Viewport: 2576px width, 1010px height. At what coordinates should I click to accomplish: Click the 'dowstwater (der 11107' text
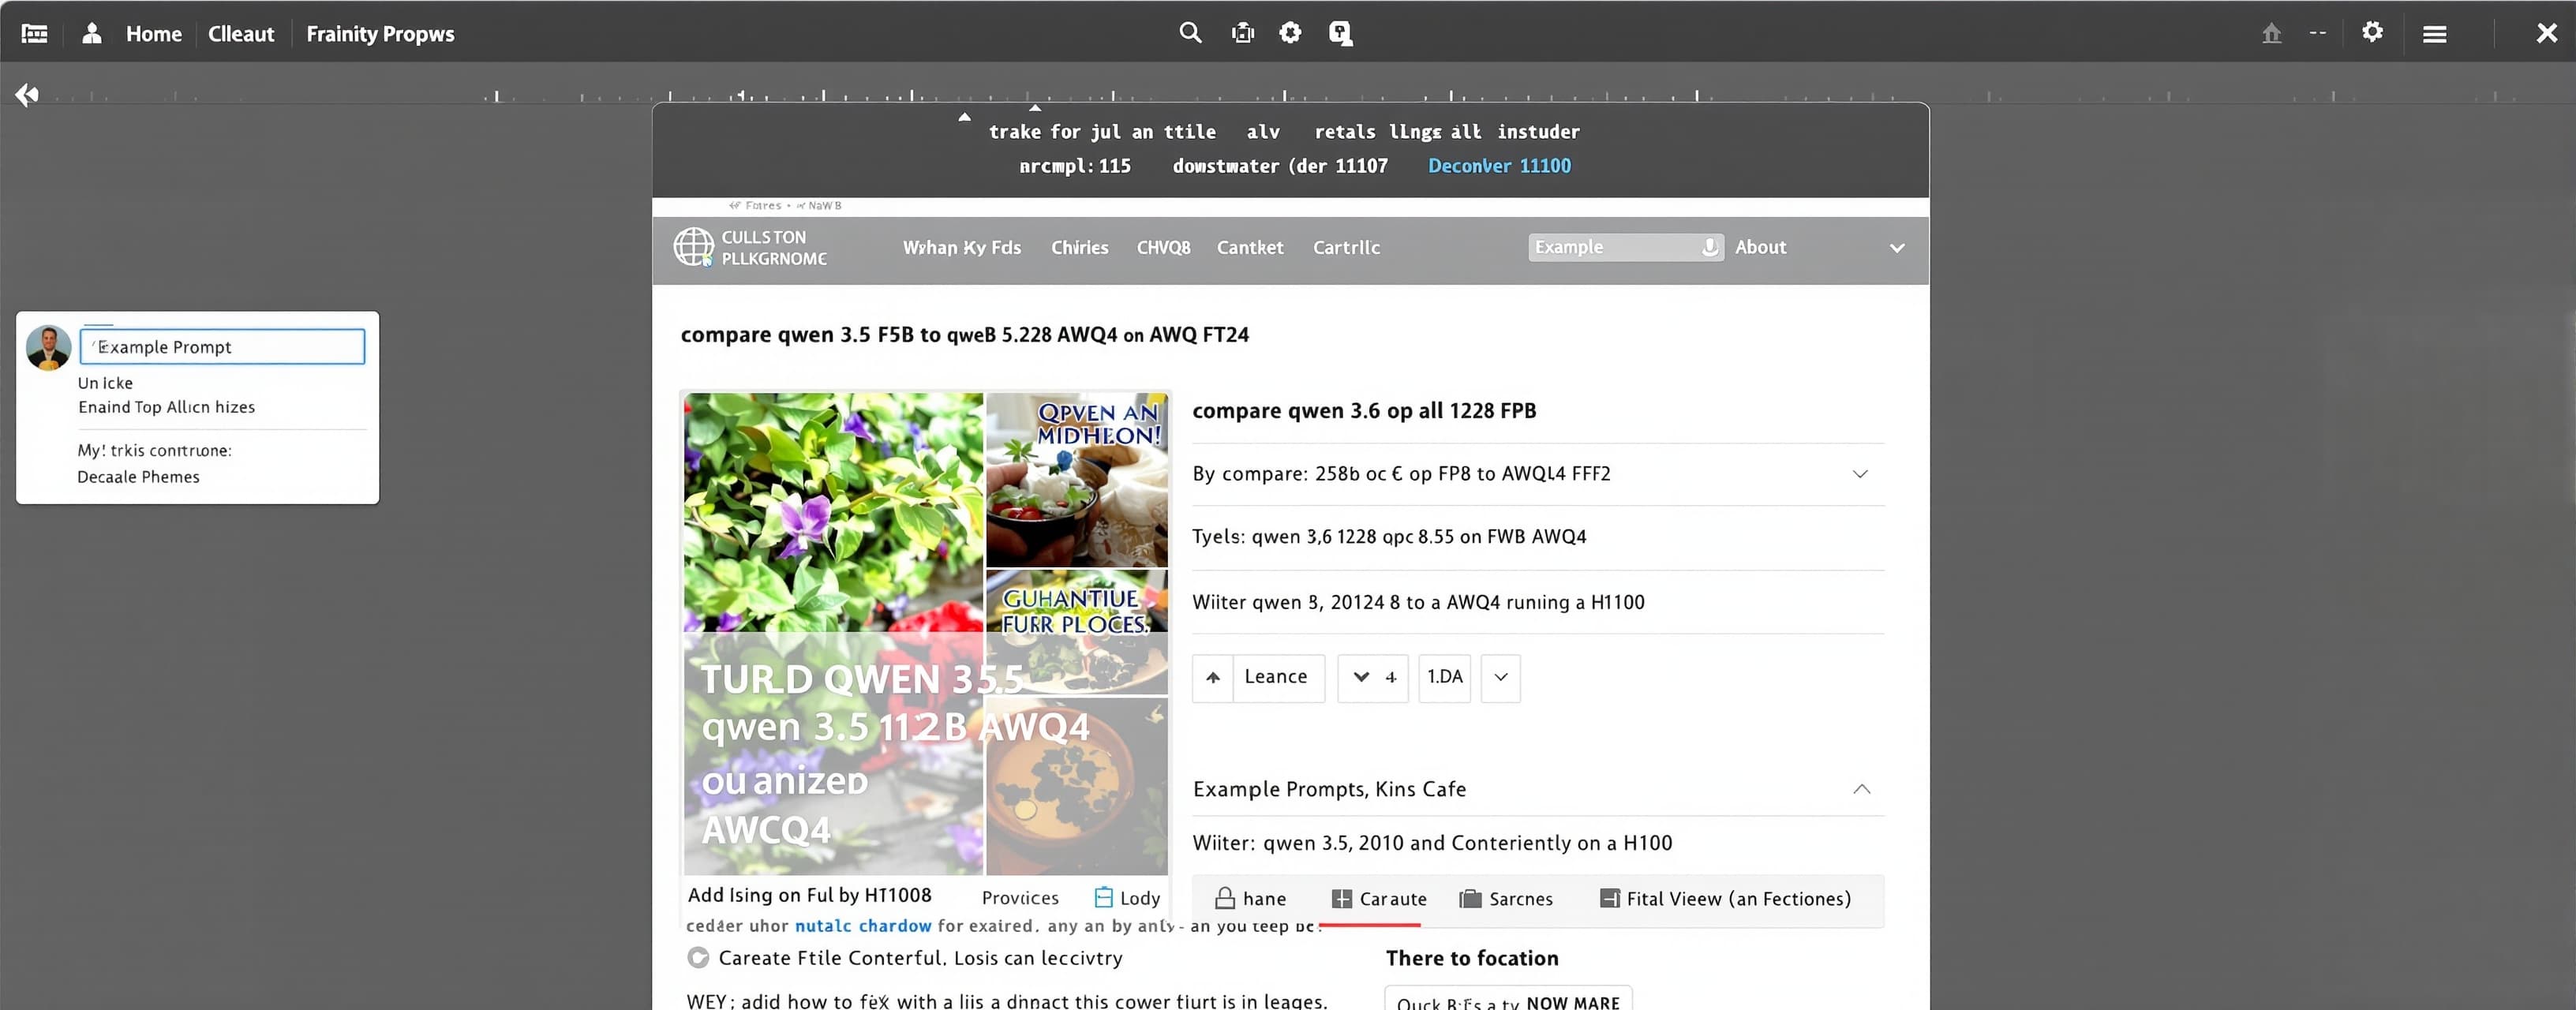coord(1280,166)
